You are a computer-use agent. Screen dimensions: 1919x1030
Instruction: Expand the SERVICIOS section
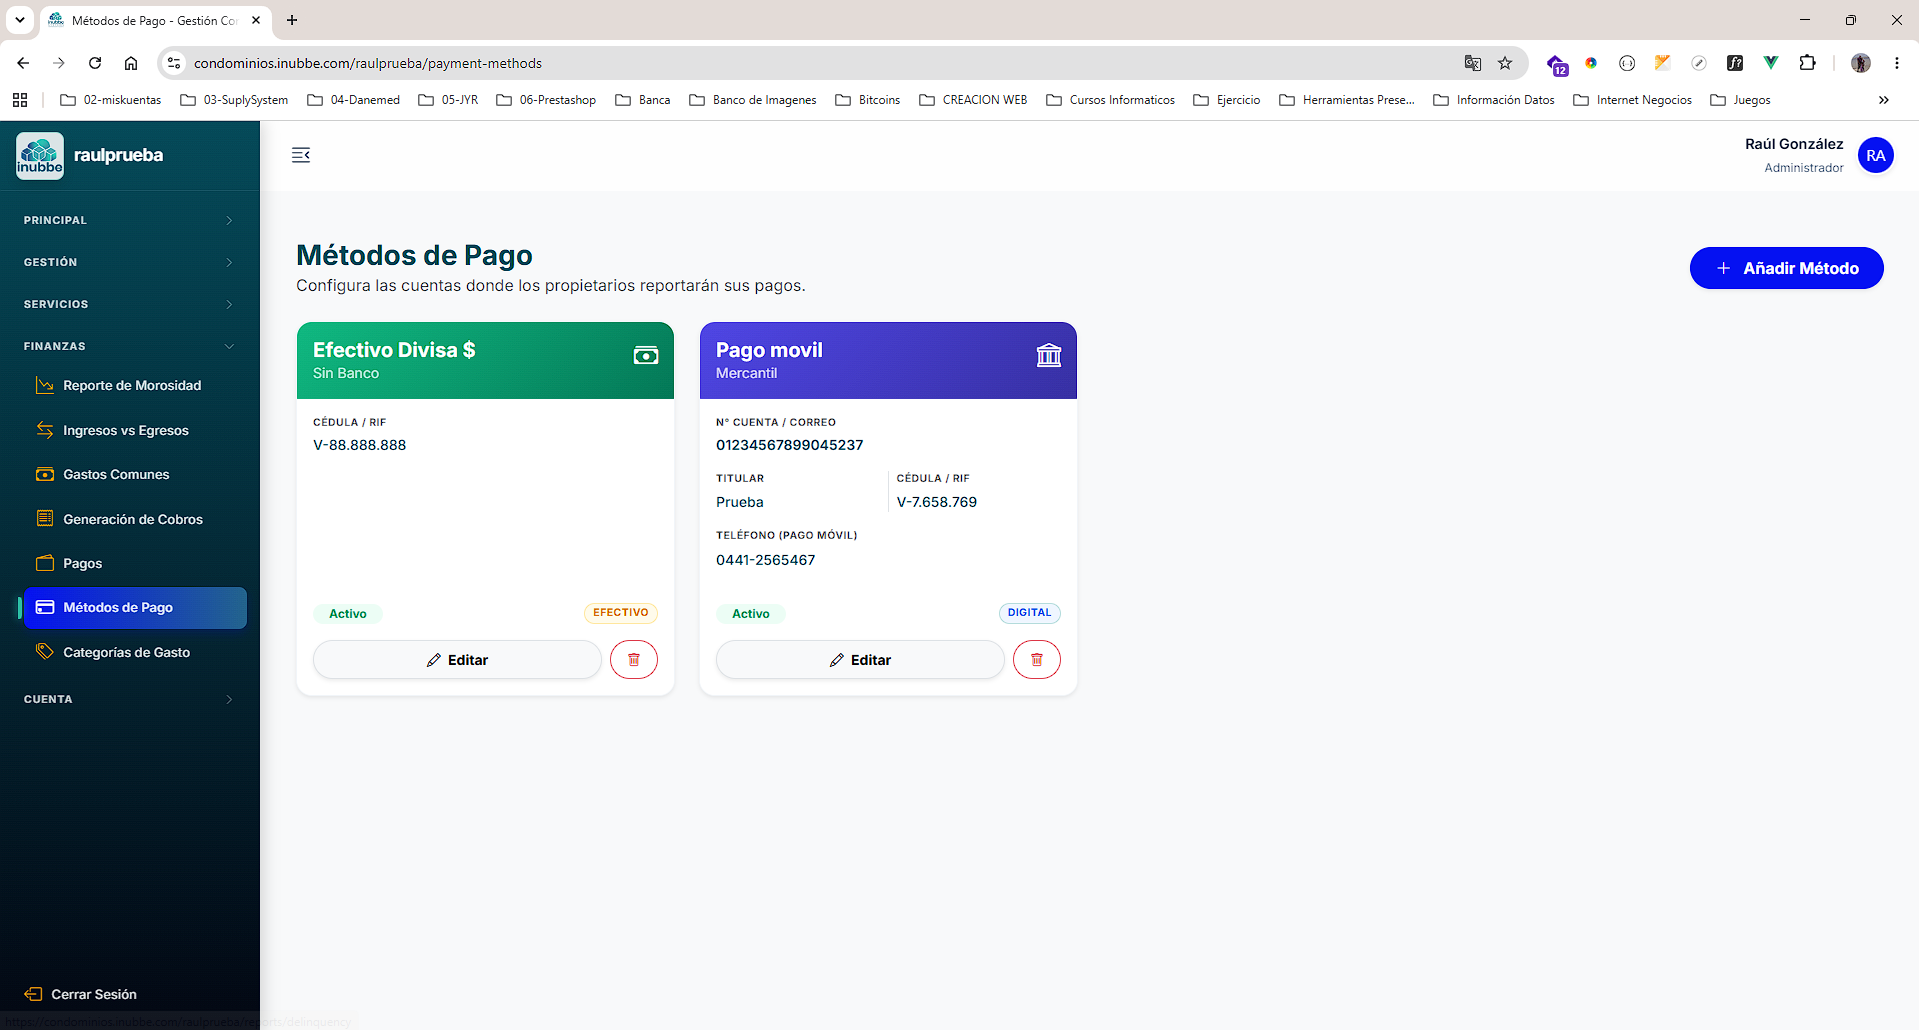tap(130, 304)
